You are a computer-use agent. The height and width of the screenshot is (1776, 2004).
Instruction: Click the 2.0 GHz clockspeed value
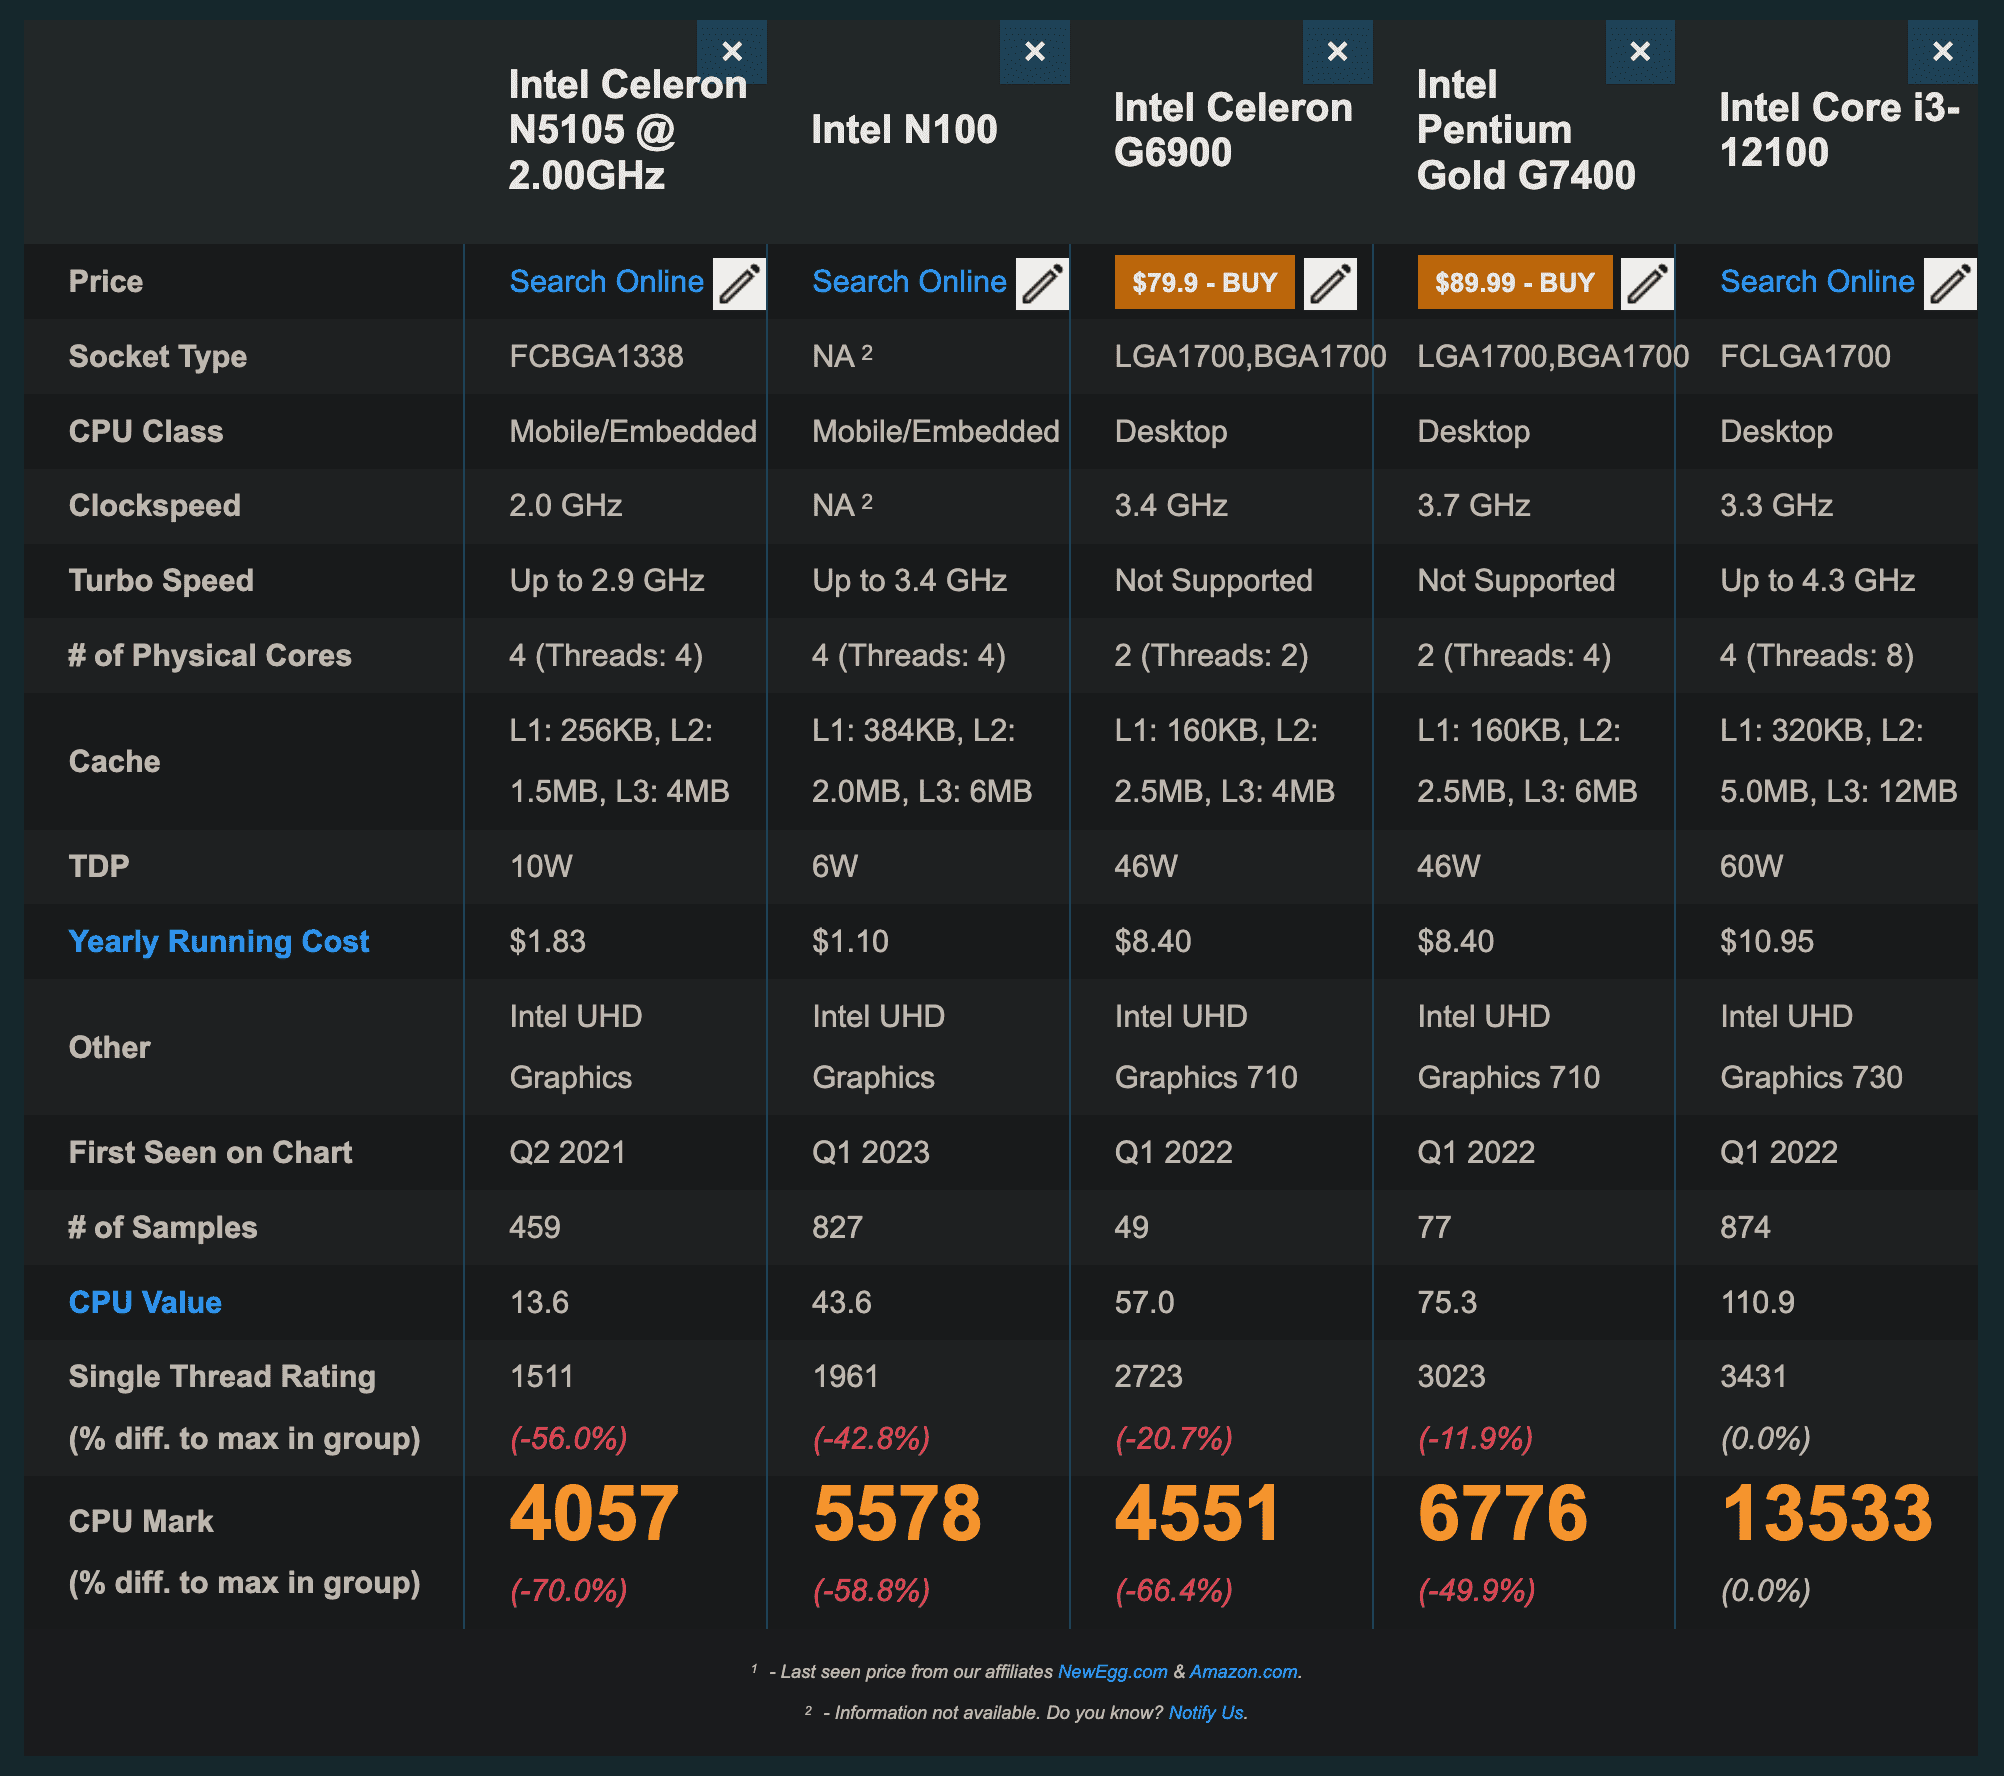click(x=566, y=506)
